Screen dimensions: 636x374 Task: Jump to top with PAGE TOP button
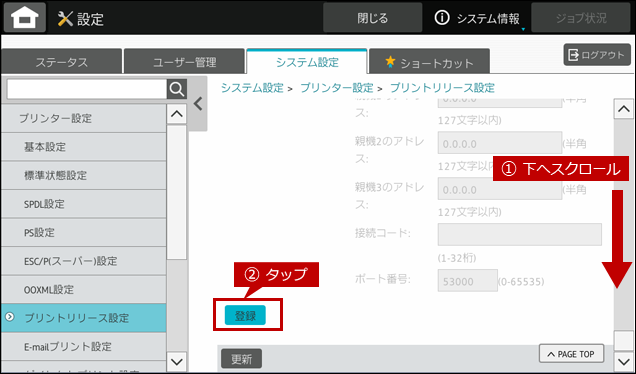coord(571,354)
